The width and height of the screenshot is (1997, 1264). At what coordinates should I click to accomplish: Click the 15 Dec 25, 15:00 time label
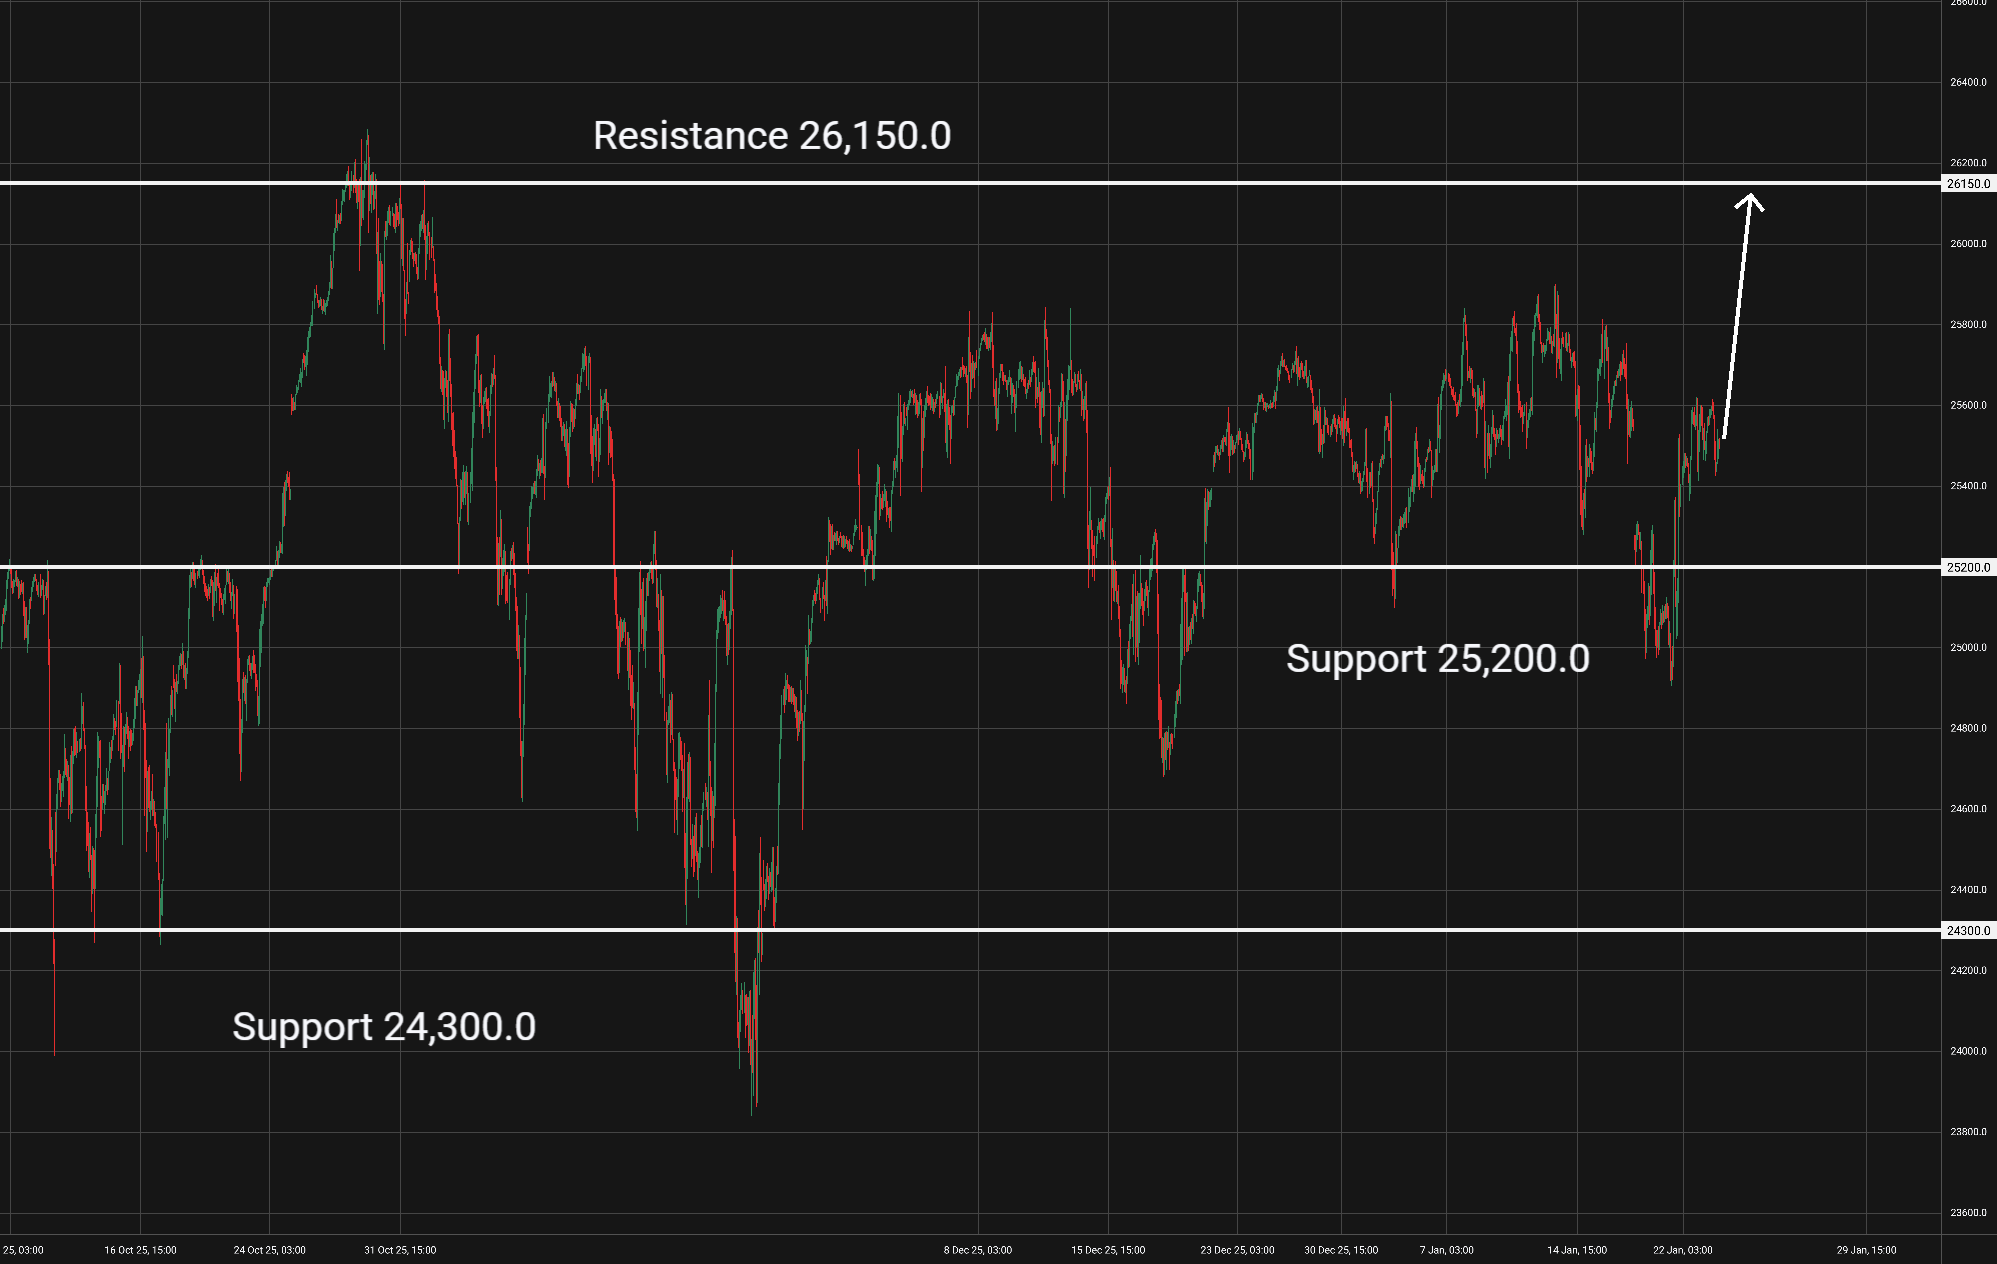pos(1108,1250)
